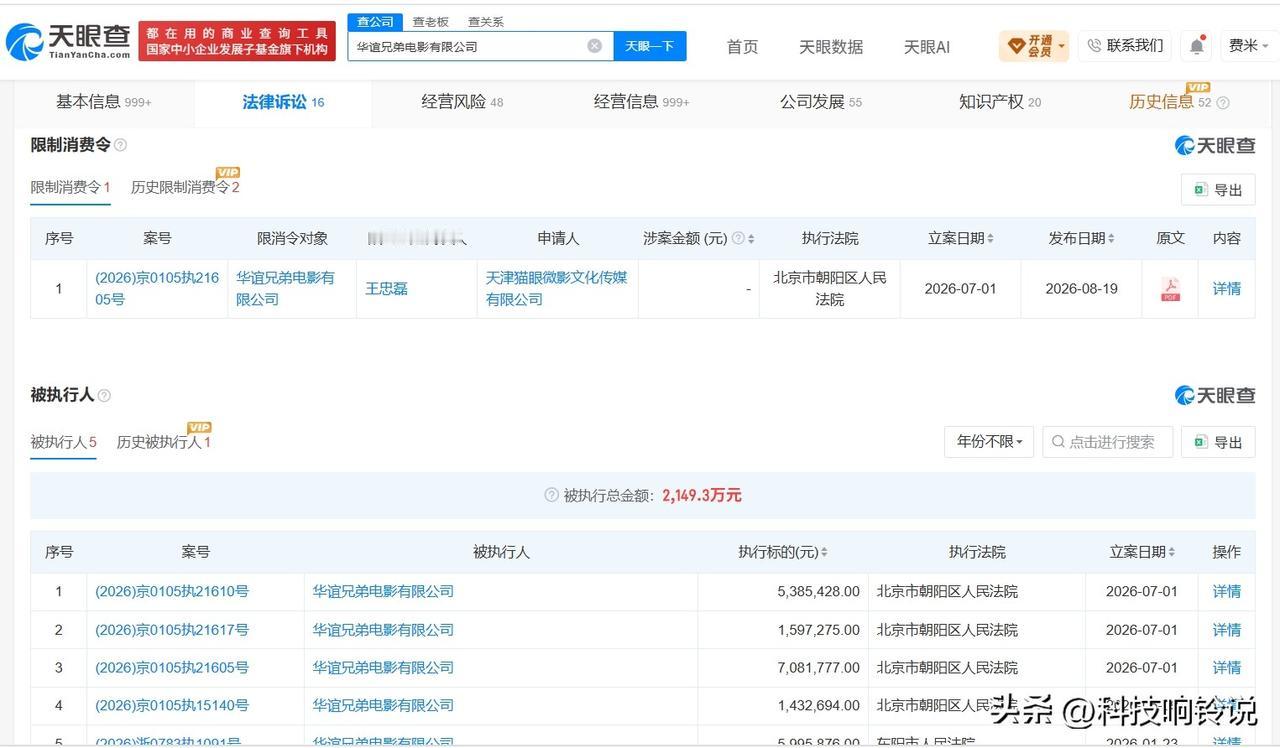Sort by 立案日期 in 被执行人 table
This screenshot has width=1280, height=748.
pyautogui.click(x=1171, y=552)
